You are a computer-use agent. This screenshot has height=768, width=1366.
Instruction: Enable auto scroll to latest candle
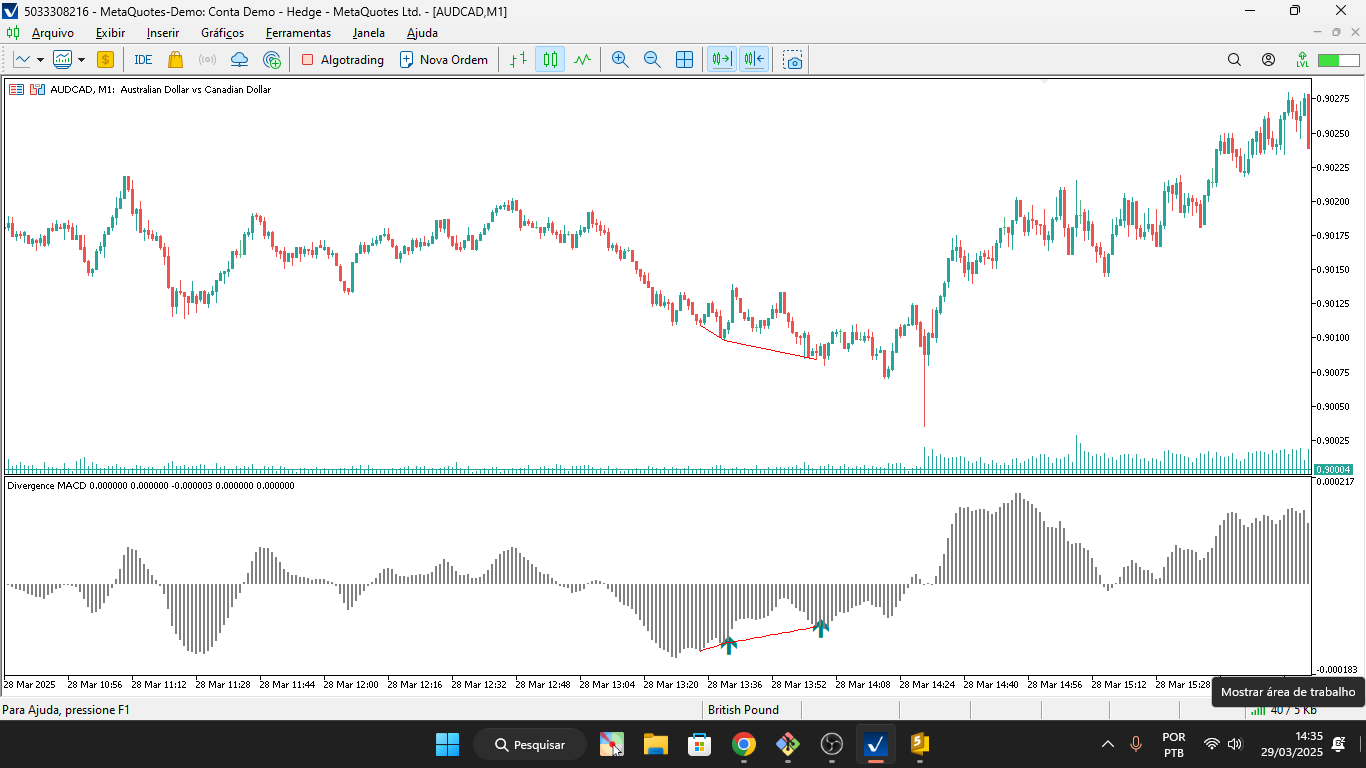[722, 59]
